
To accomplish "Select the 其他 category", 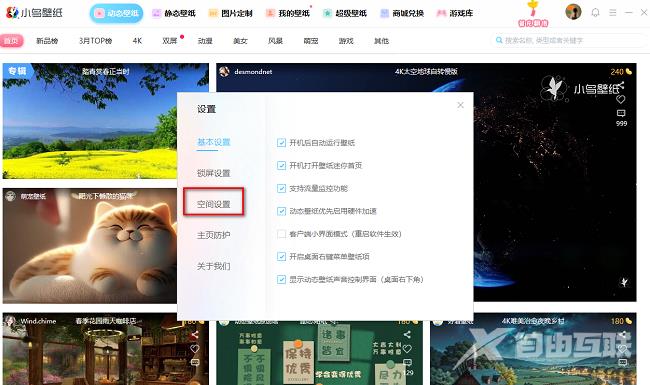I will [381, 41].
